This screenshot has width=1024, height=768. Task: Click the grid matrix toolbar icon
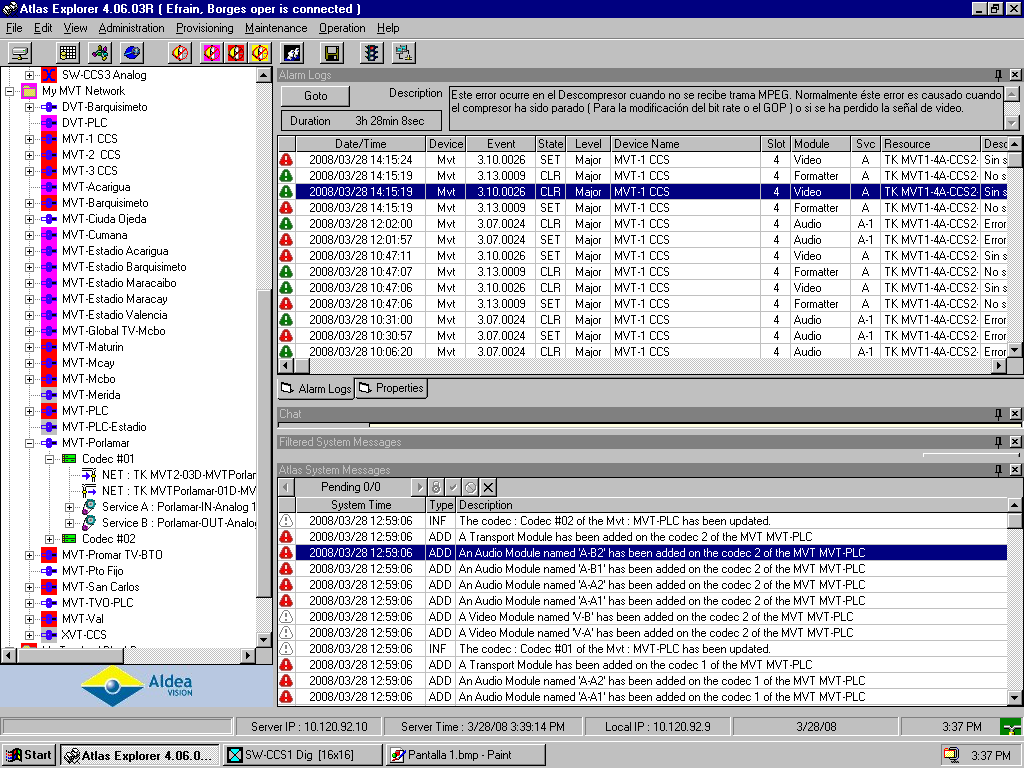pos(68,53)
